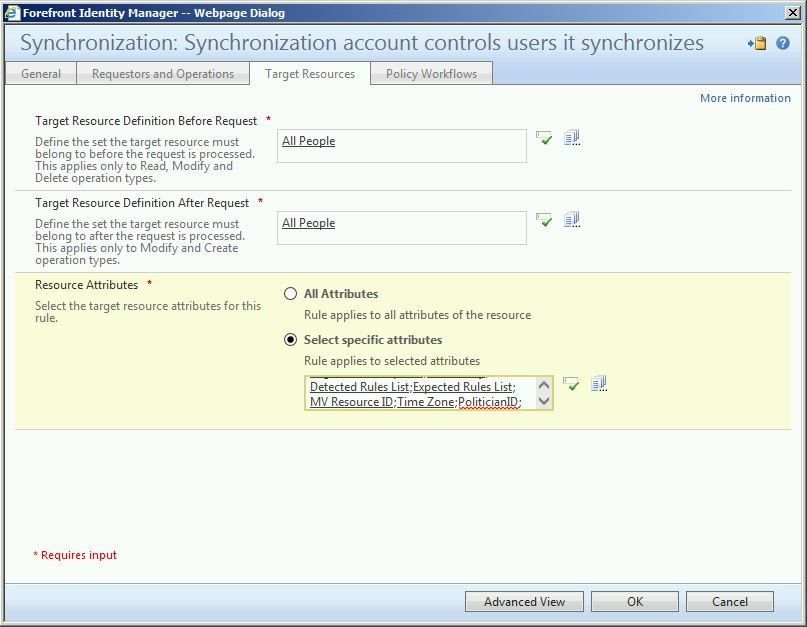Click validate icon for After Request set
The image size is (807, 627).
(543, 220)
